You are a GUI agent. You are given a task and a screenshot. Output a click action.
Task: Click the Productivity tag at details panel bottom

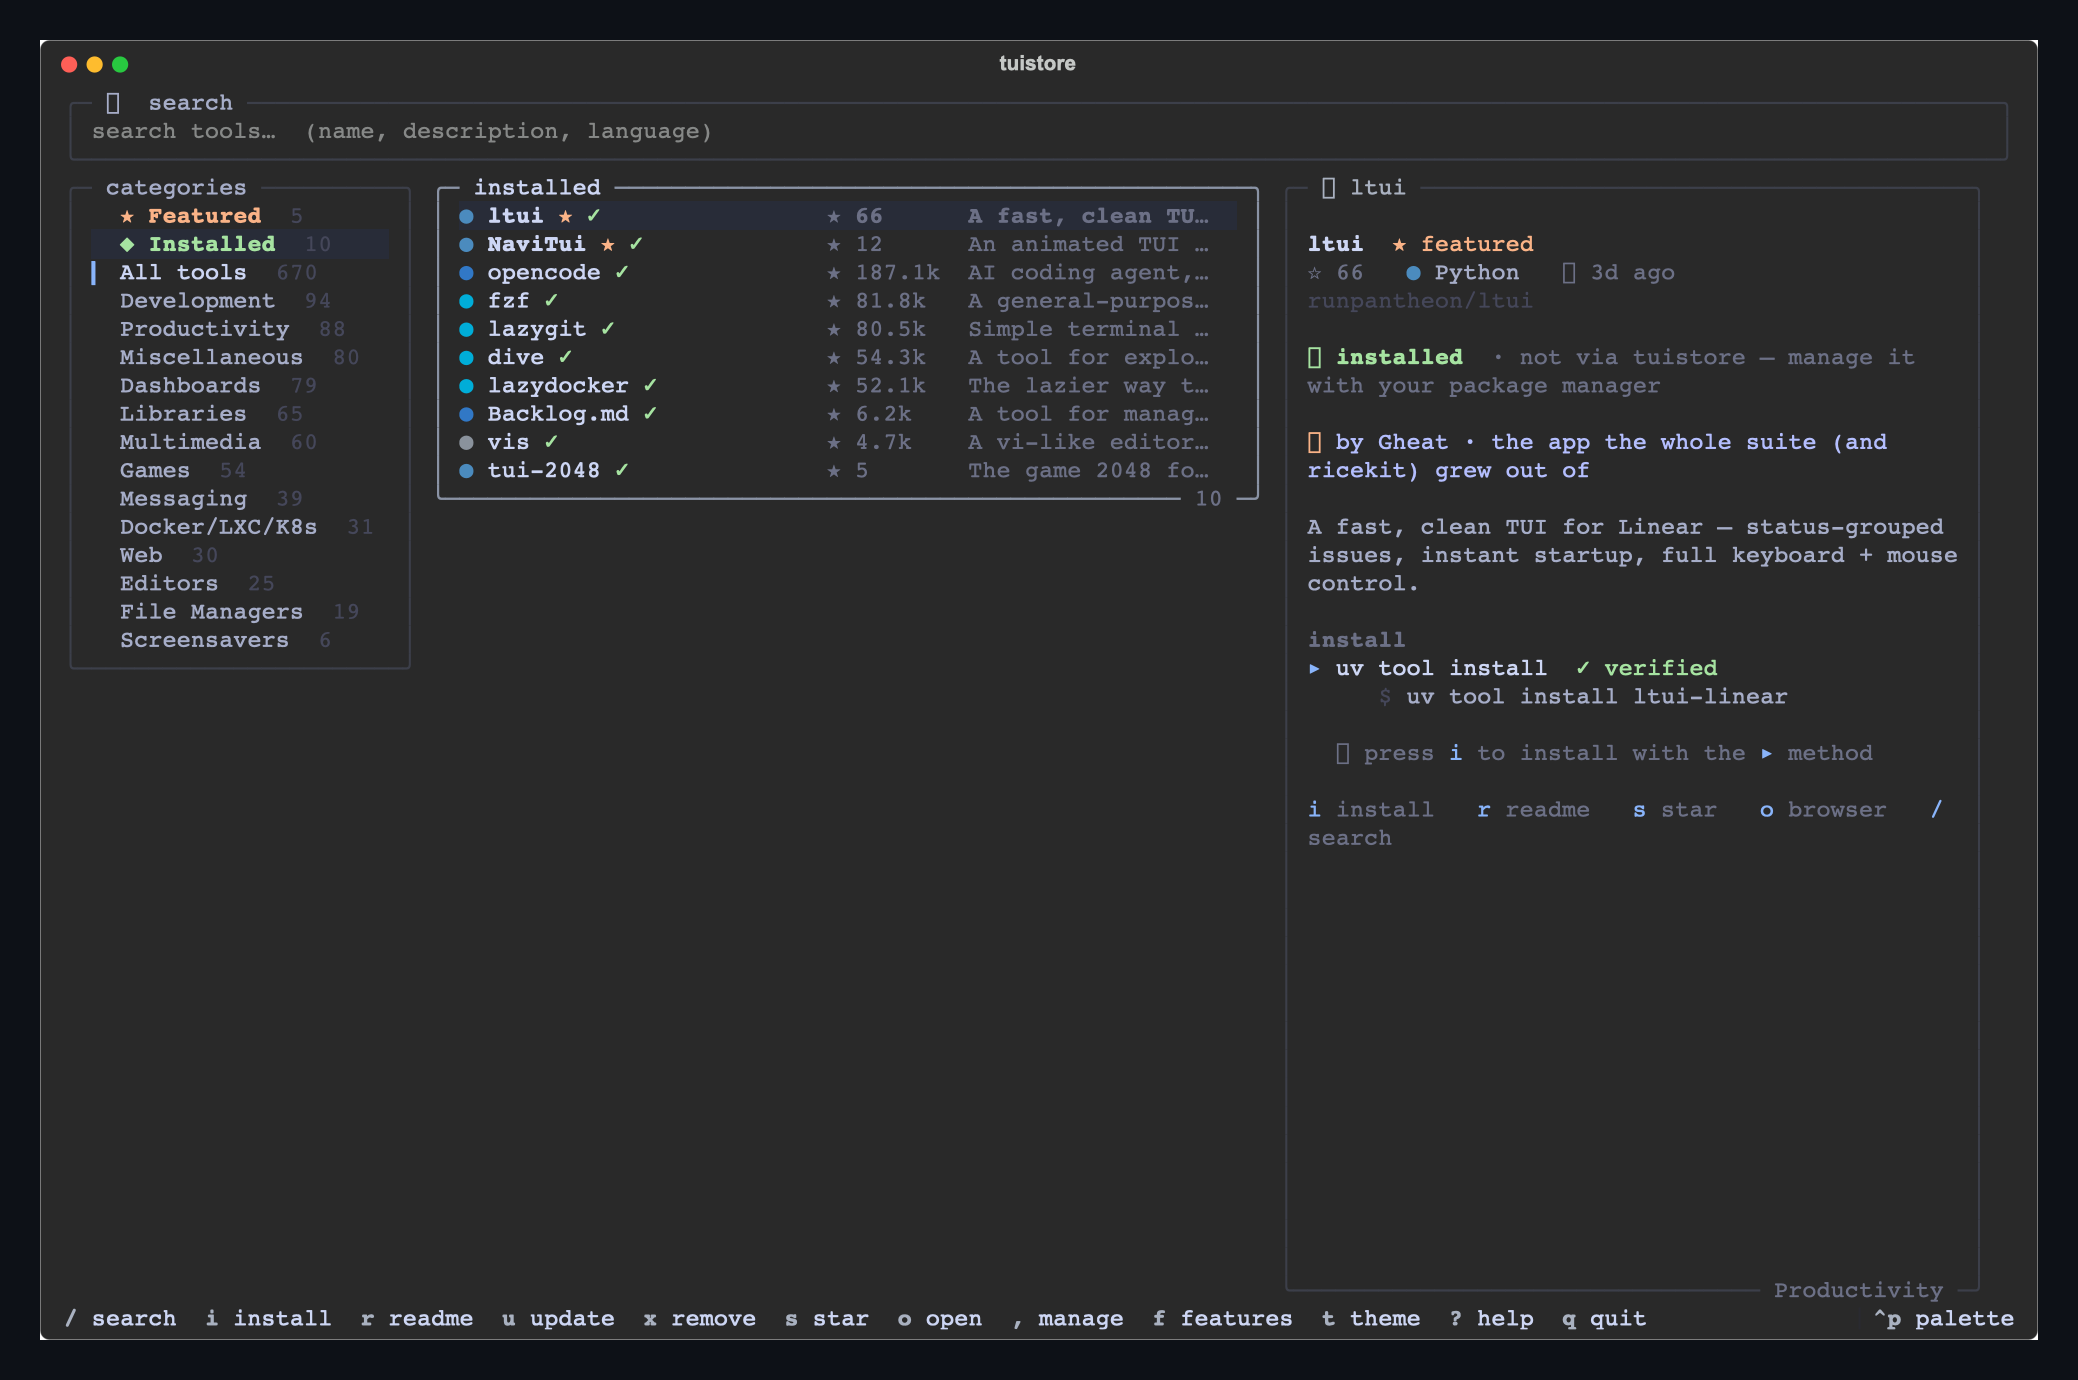1858,1290
